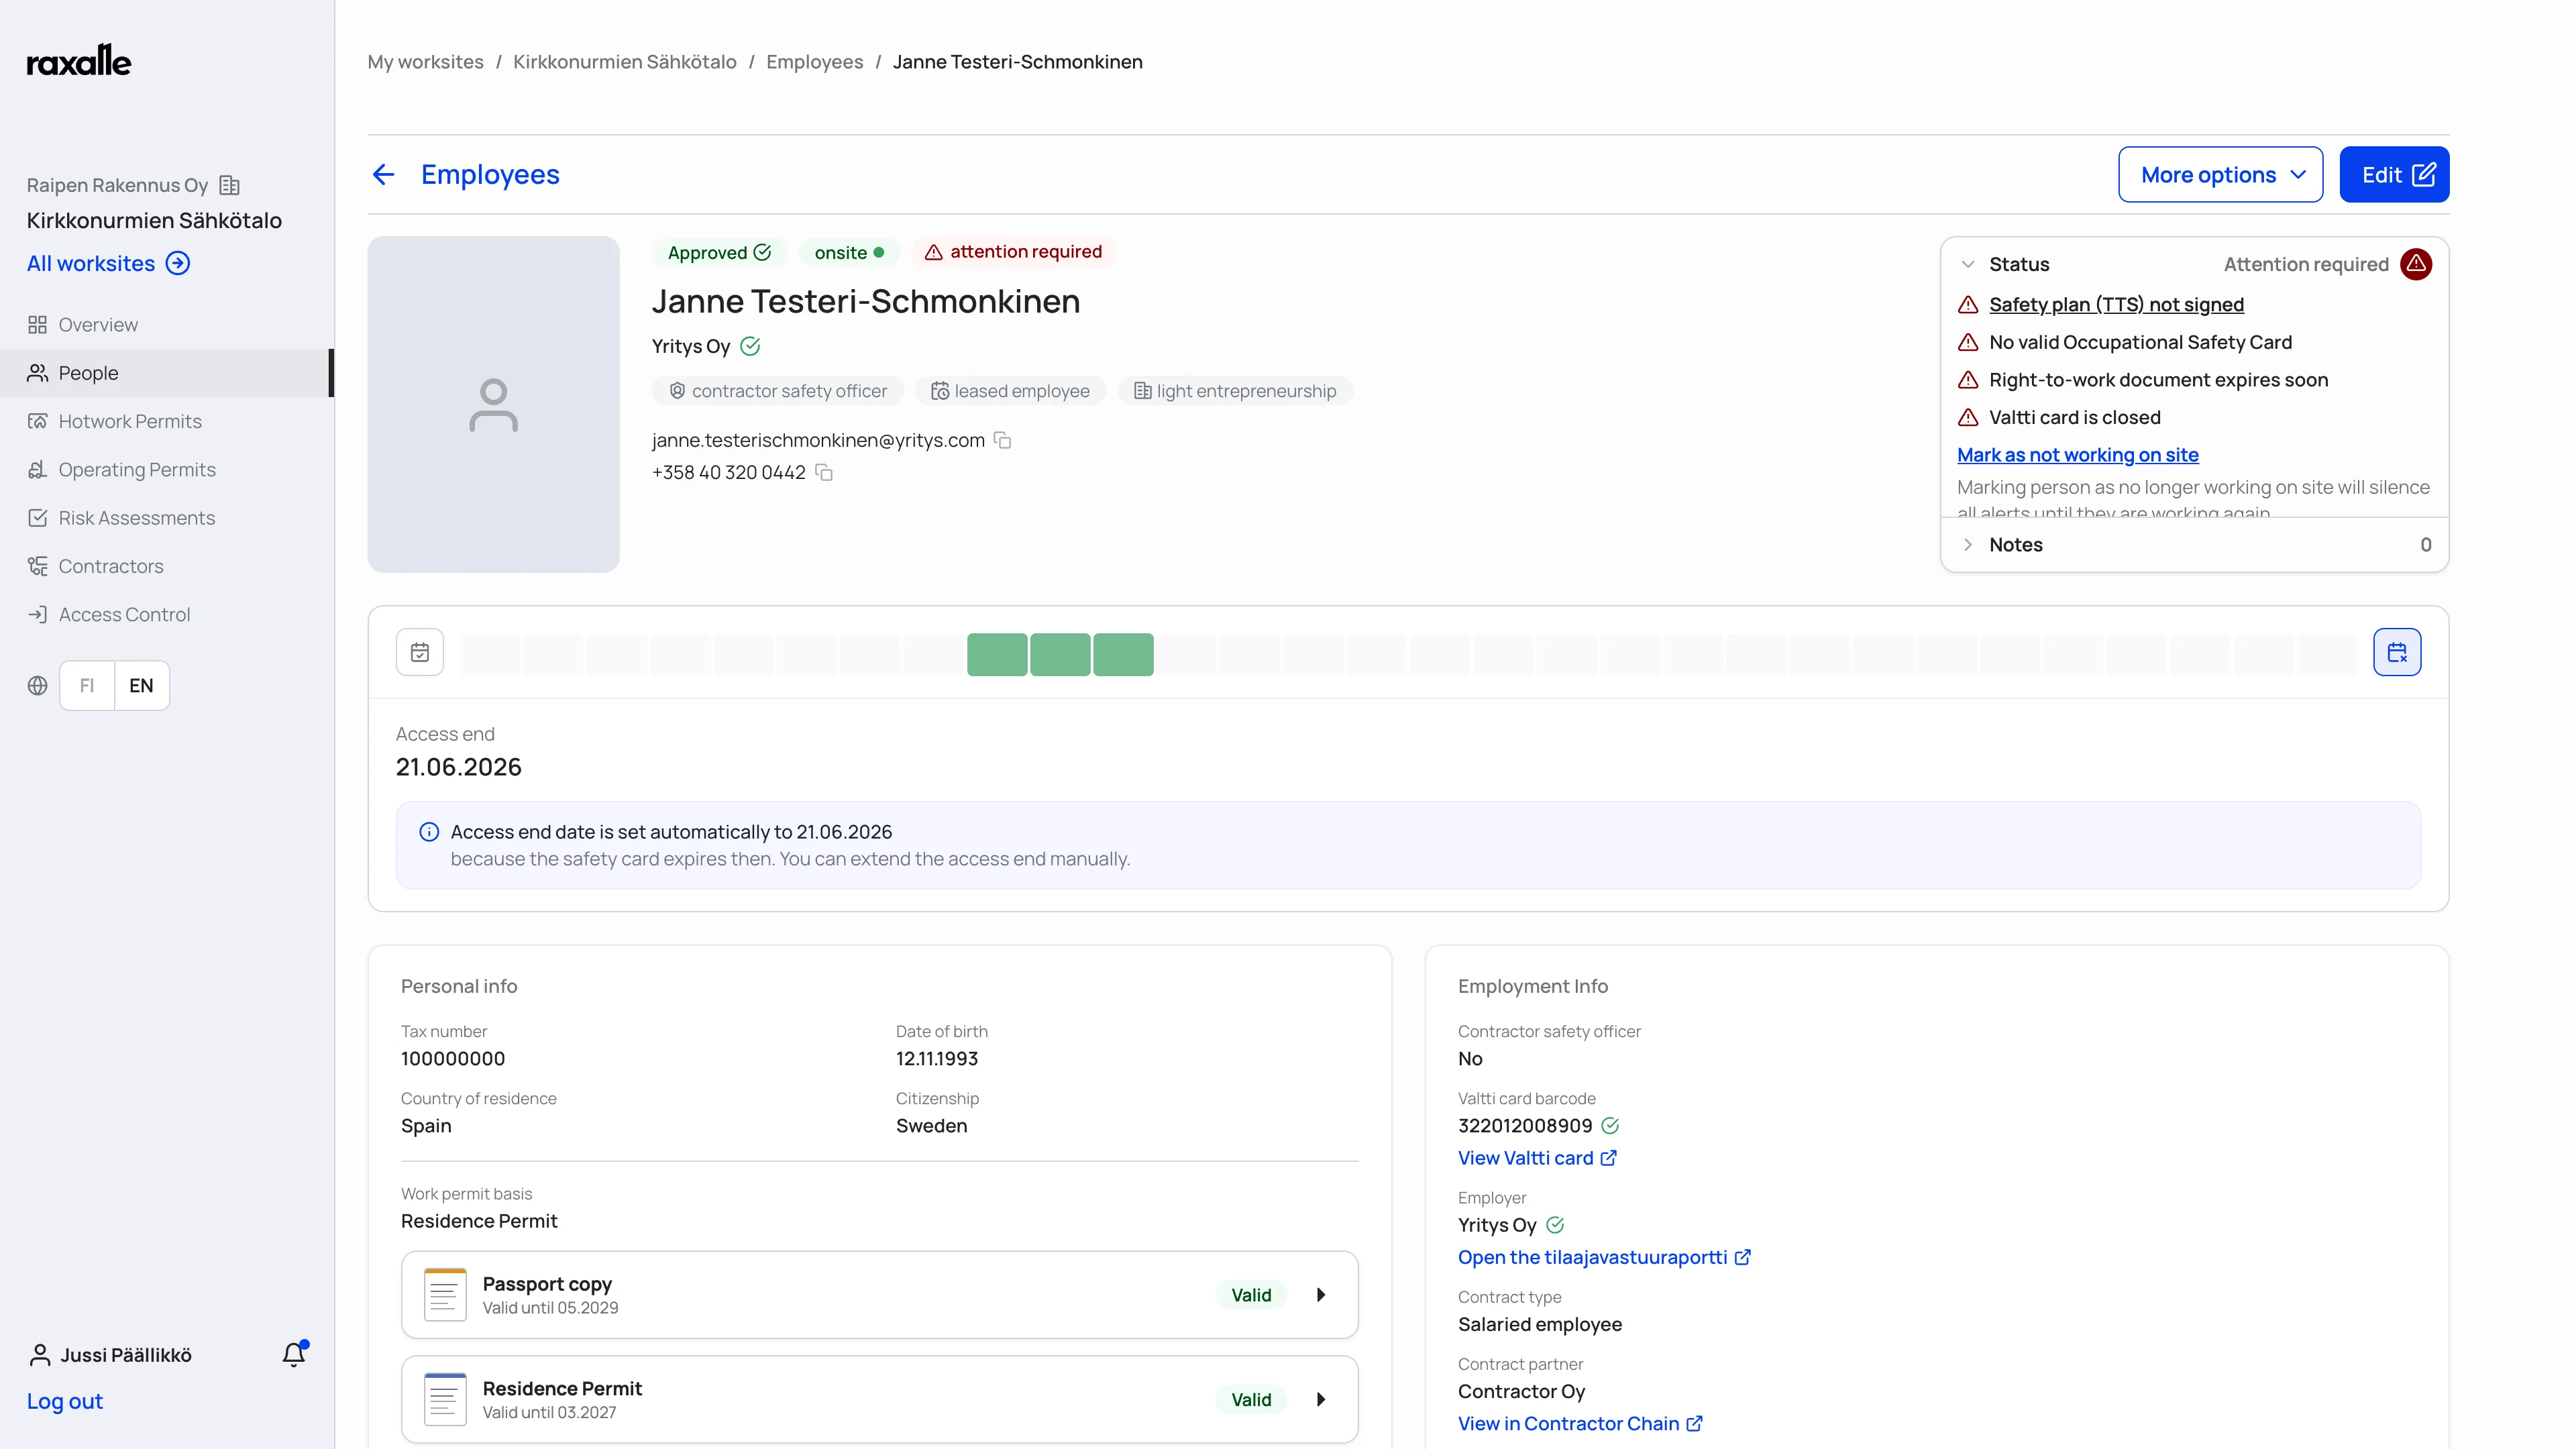Click the first green timeline block
This screenshot has width=2576, height=1449.
(997, 654)
